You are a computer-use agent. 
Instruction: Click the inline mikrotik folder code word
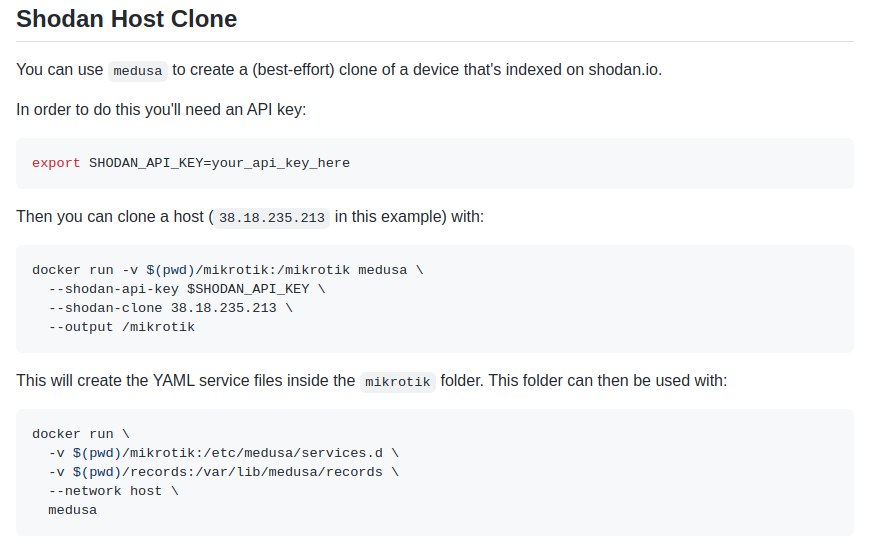(x=398, y=382)
